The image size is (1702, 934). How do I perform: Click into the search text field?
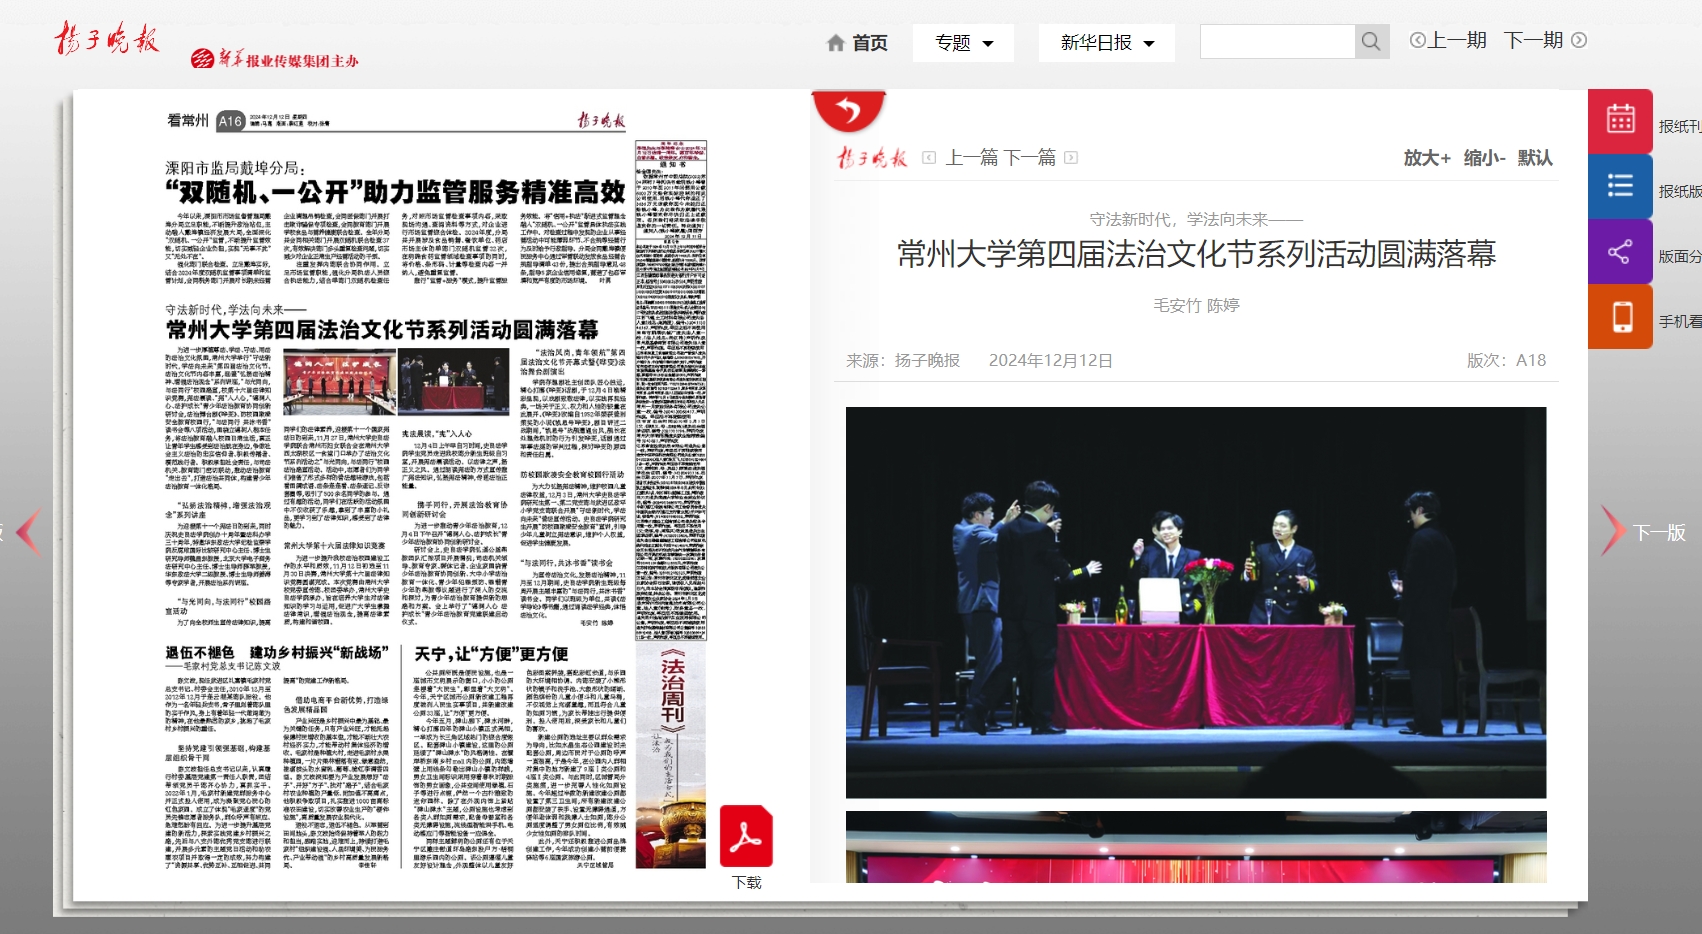(x=1277, y=42)
